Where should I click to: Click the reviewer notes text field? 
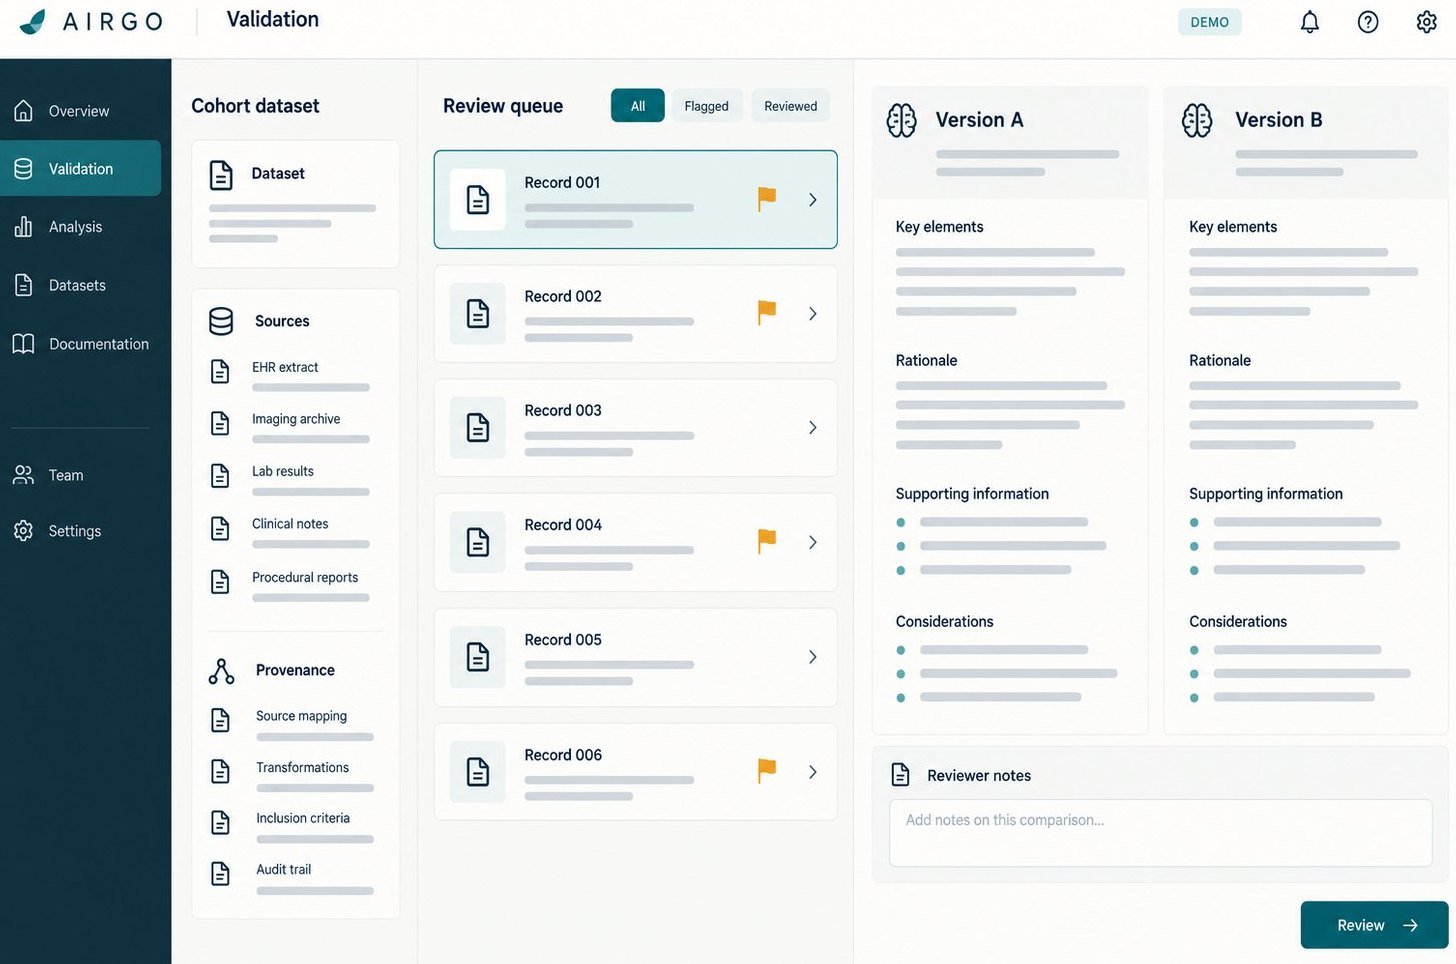1160,832
